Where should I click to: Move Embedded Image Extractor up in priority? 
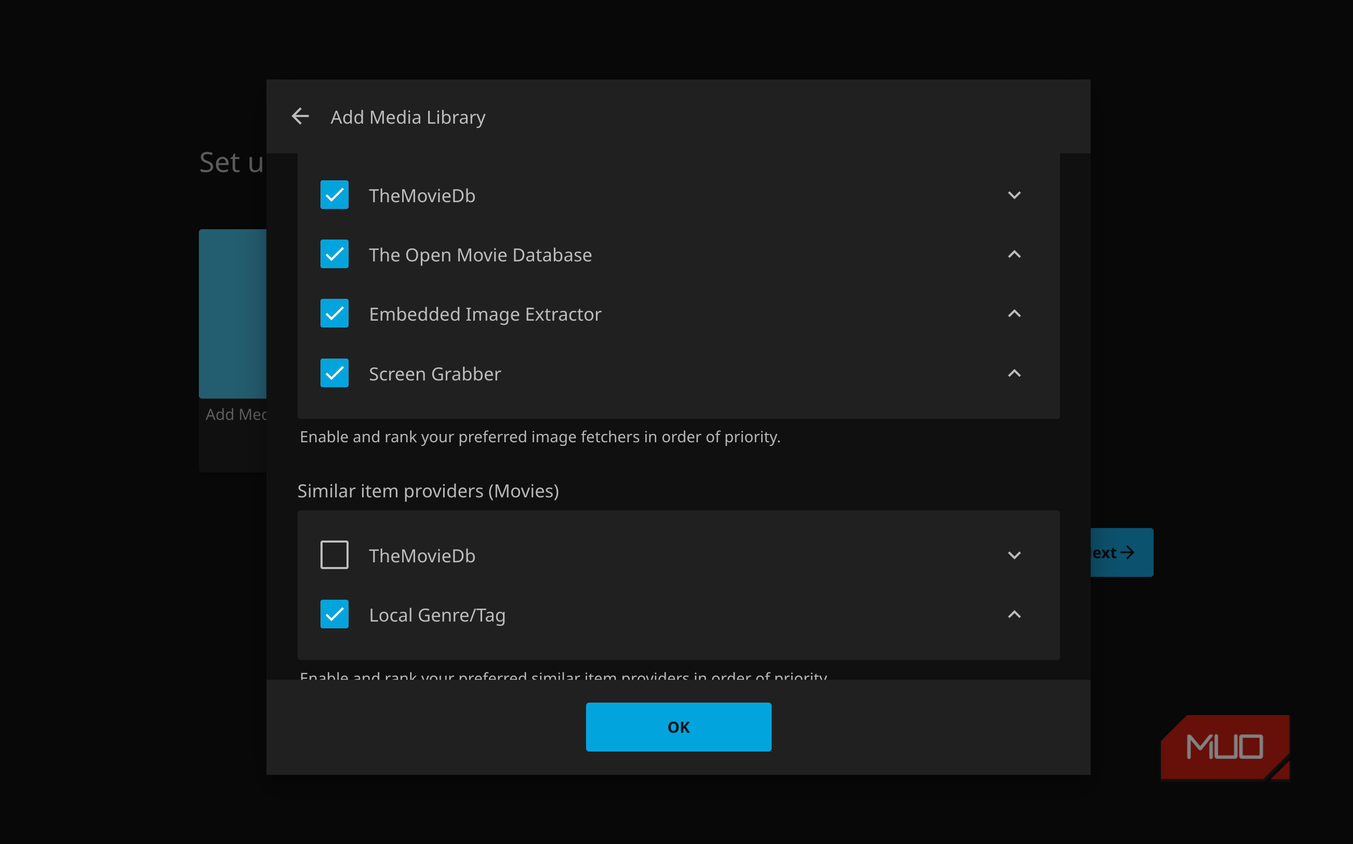(1014, 313)
